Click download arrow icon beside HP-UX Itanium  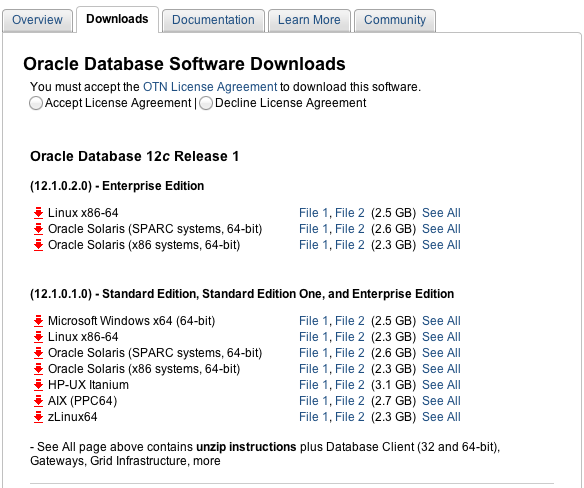click(38, 385)
